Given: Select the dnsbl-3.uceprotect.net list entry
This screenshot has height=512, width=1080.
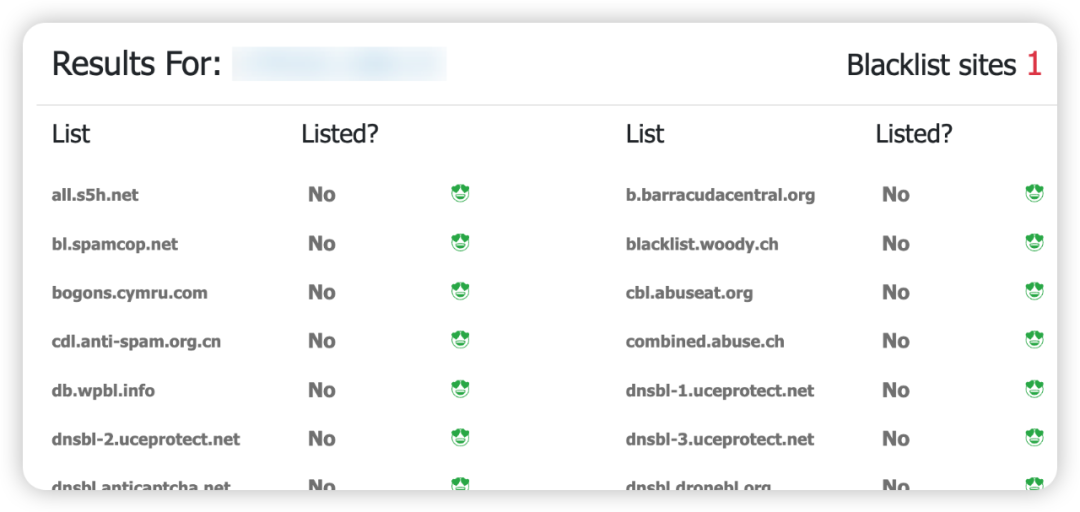Looking at the screenshot, I should point(720,440).
